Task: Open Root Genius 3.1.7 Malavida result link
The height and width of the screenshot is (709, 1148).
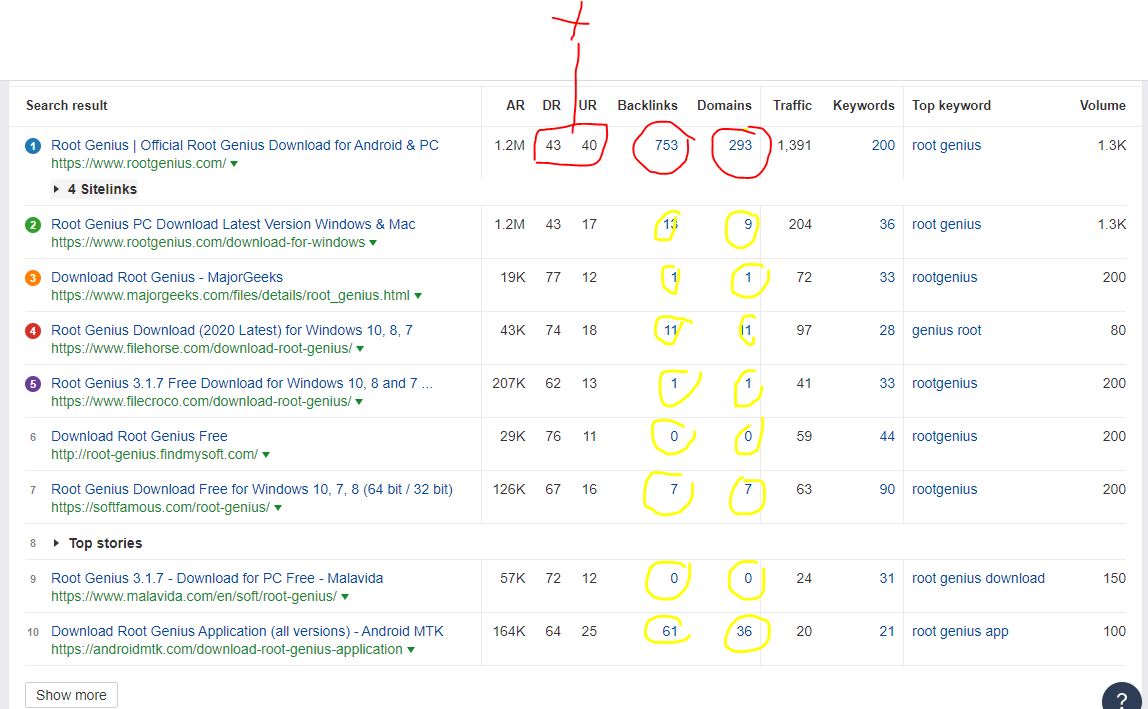Action: tap(217, 578)
